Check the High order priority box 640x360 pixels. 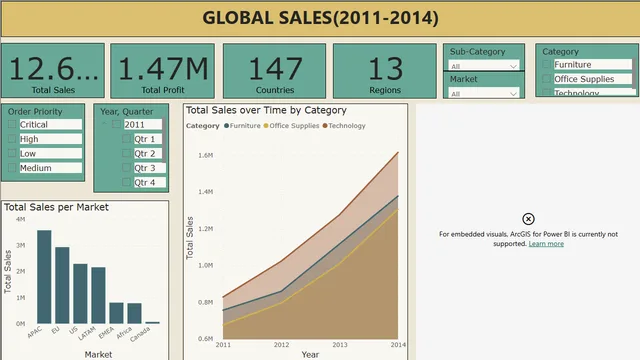[12, 139]
